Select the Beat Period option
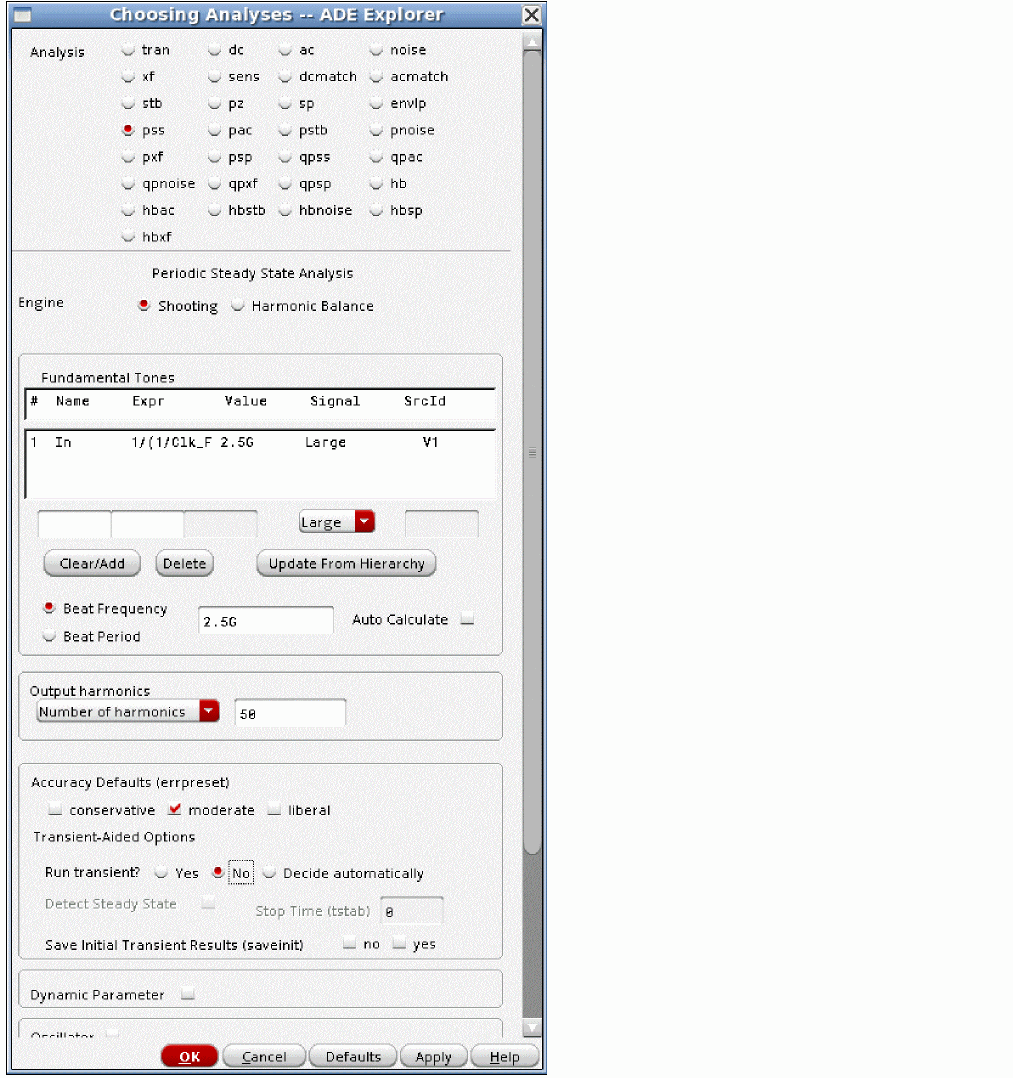 (x=49, y=636)
